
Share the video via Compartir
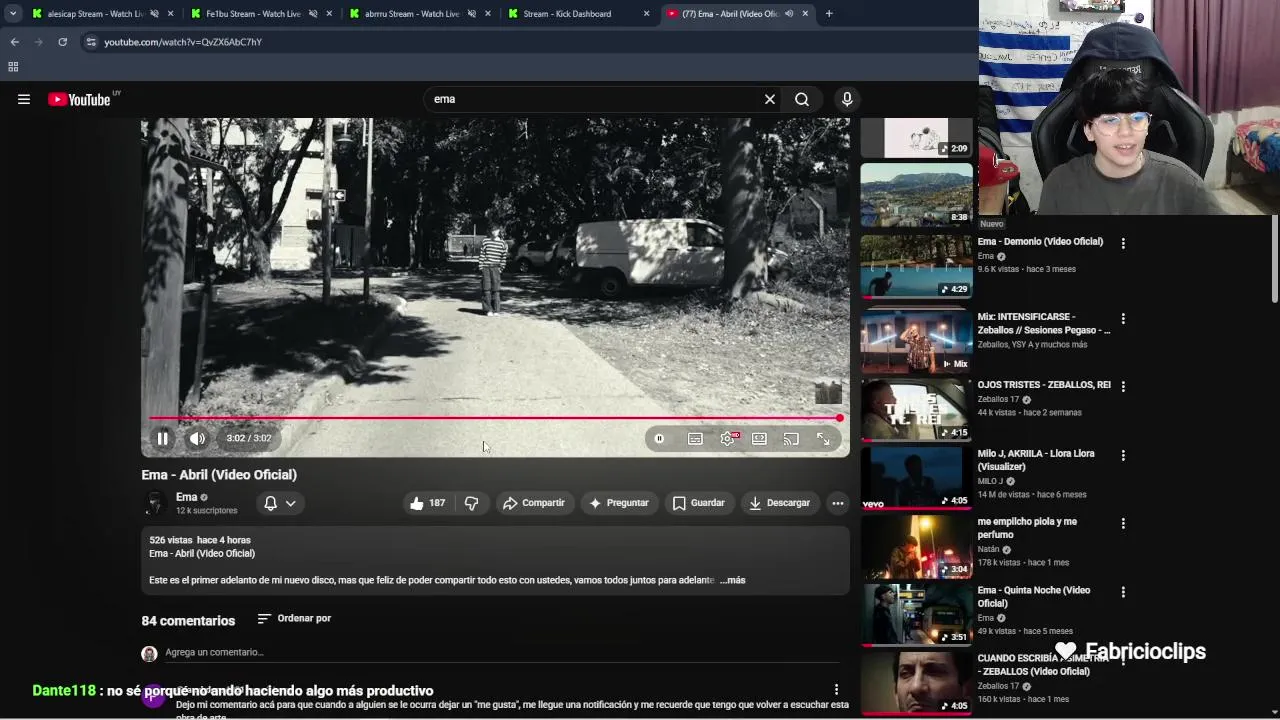[534, 503]
